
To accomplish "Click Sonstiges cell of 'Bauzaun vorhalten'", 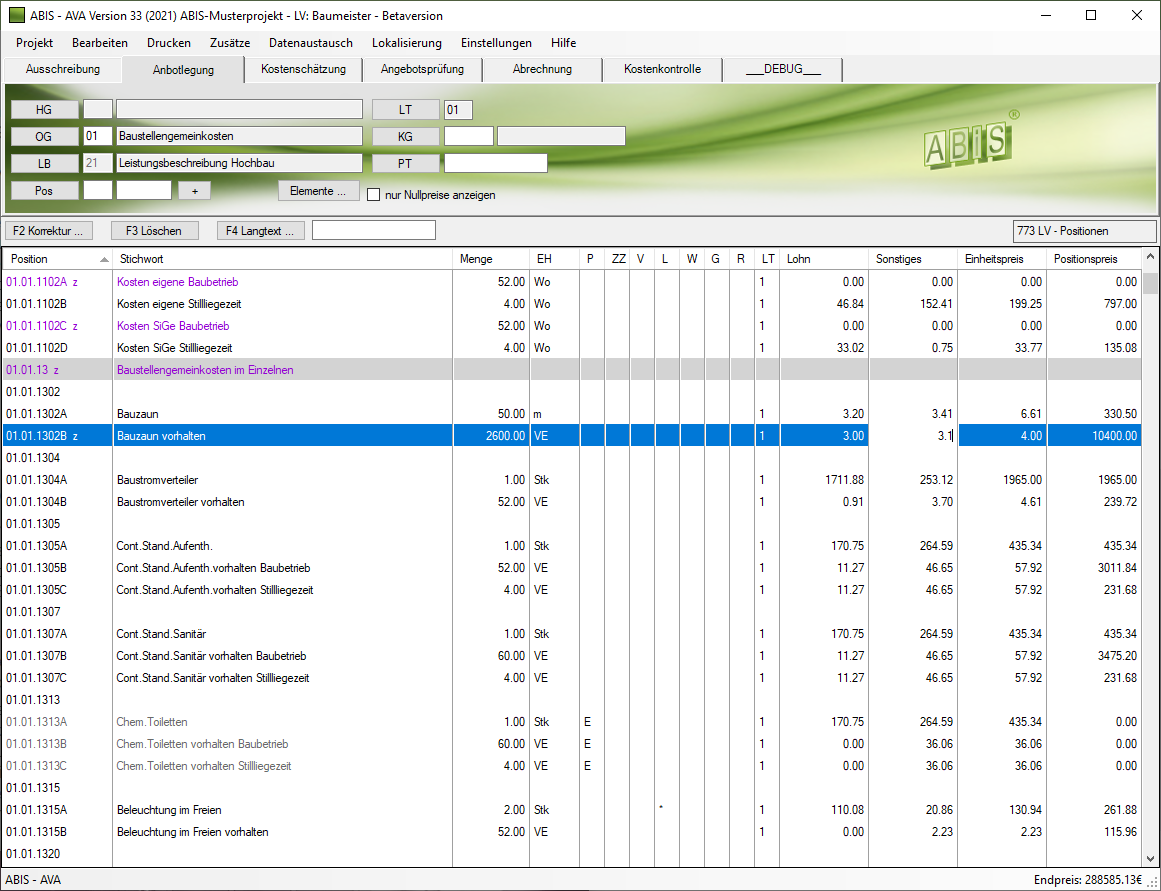I will (x=913, y=436).
